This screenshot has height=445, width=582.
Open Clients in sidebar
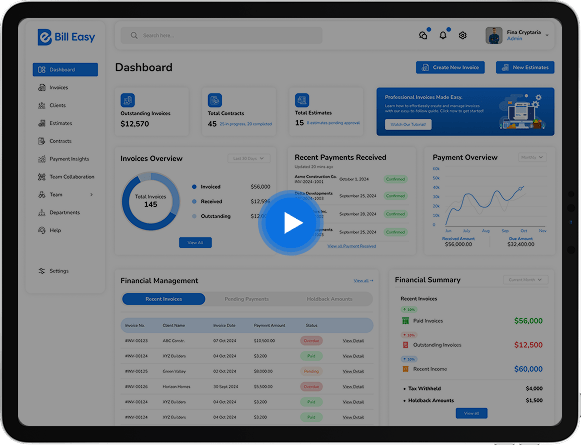(58, 105)
